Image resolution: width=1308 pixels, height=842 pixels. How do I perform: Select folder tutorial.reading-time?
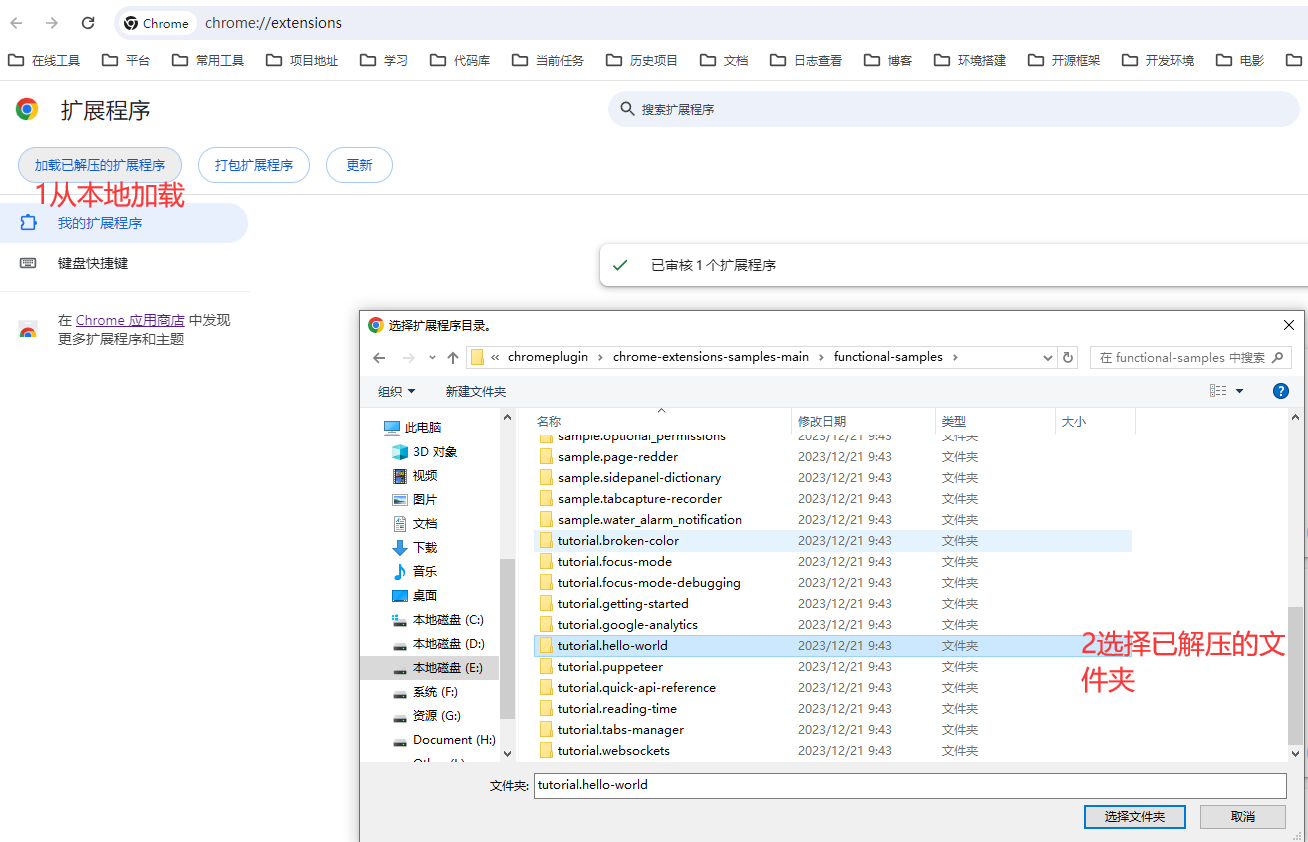833,709
